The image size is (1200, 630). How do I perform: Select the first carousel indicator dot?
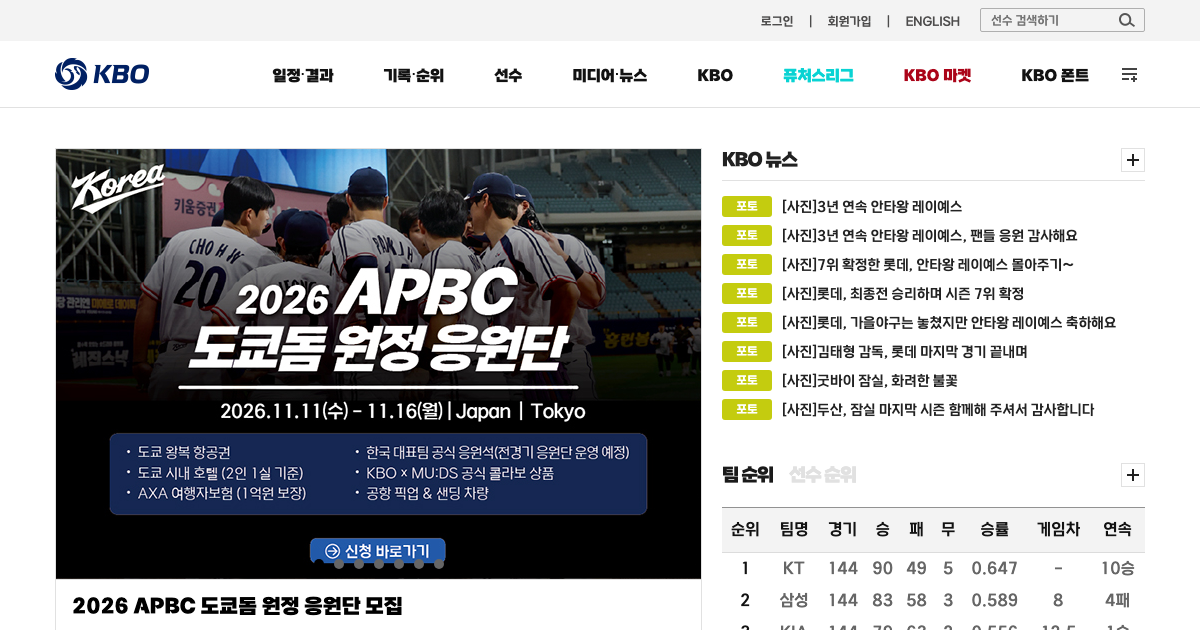[x=319, y=564]
